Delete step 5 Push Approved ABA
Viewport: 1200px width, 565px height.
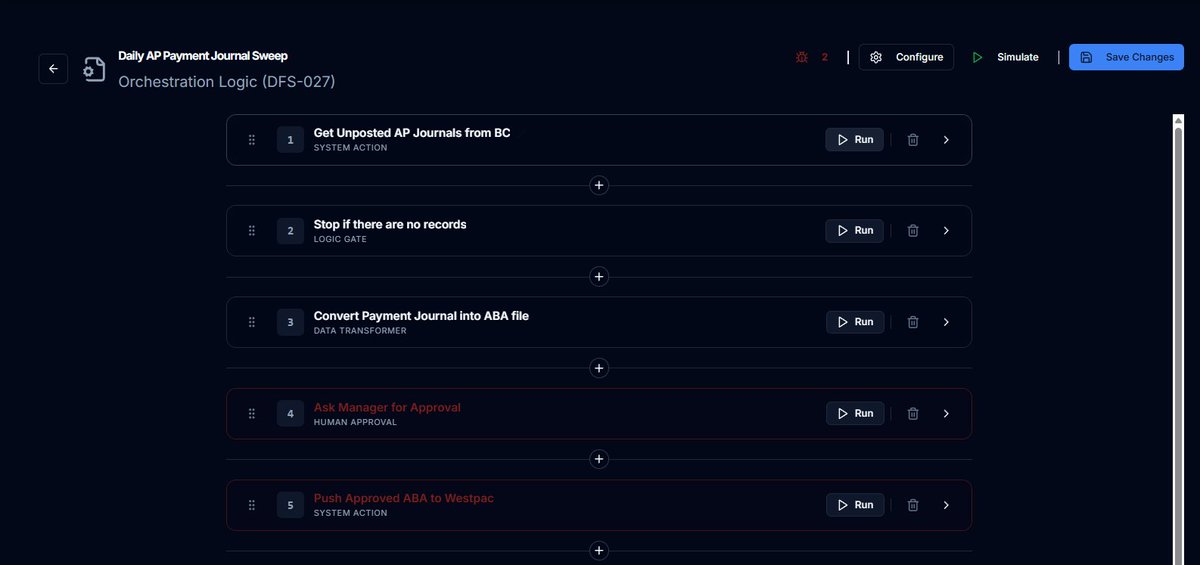point(913,505)
